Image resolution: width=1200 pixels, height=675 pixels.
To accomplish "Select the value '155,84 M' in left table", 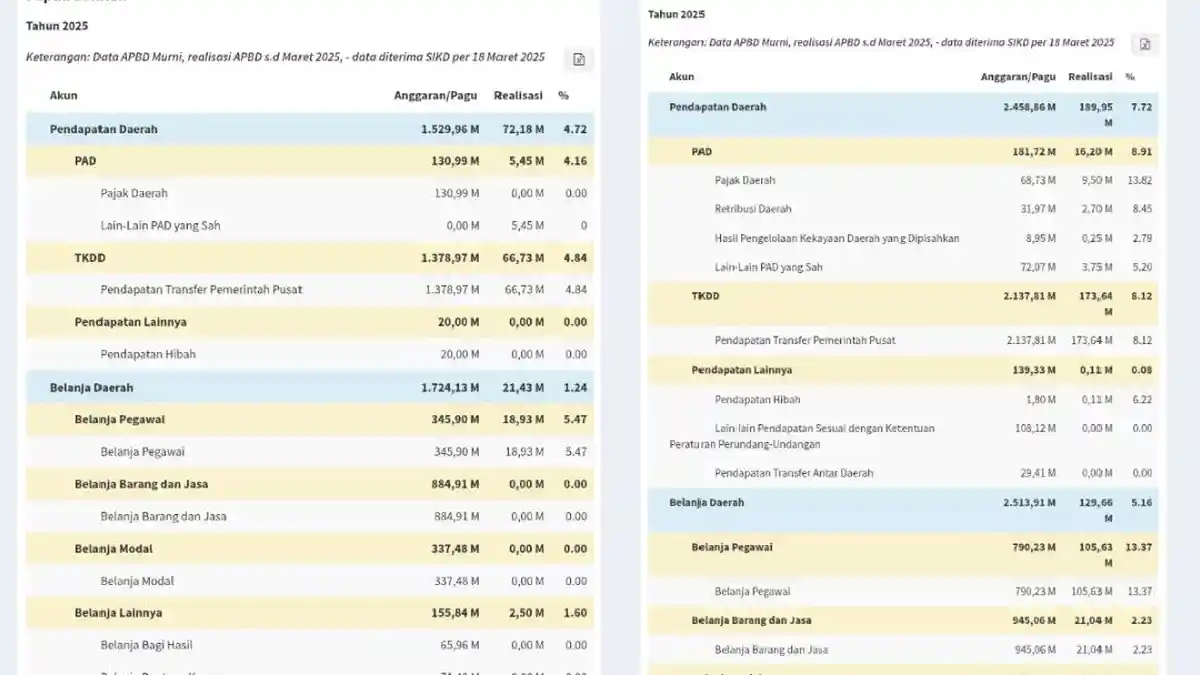I will [x=455, y=613].
